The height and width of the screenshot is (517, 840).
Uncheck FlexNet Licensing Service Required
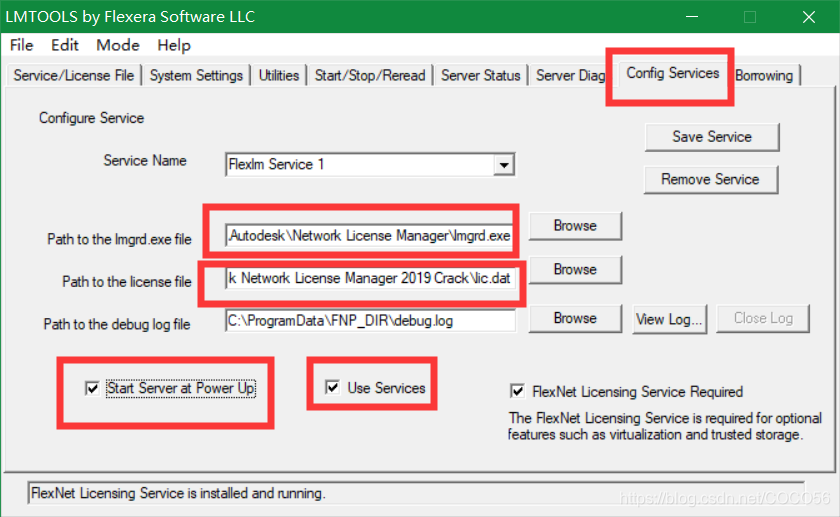(x=517, y=391)
